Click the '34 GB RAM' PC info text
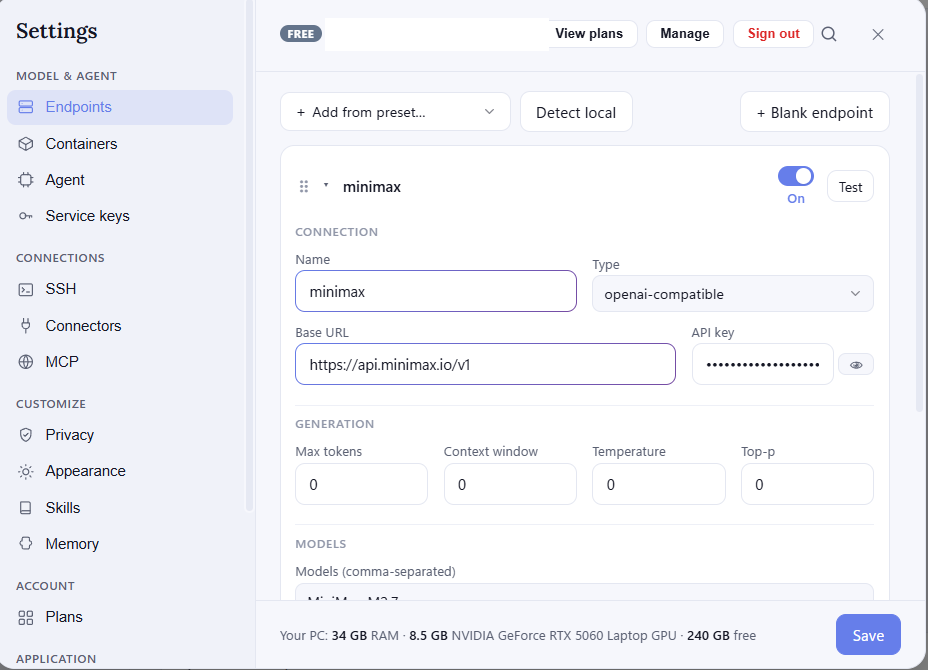The image size is (928, 670). click(x=365, y=636)
